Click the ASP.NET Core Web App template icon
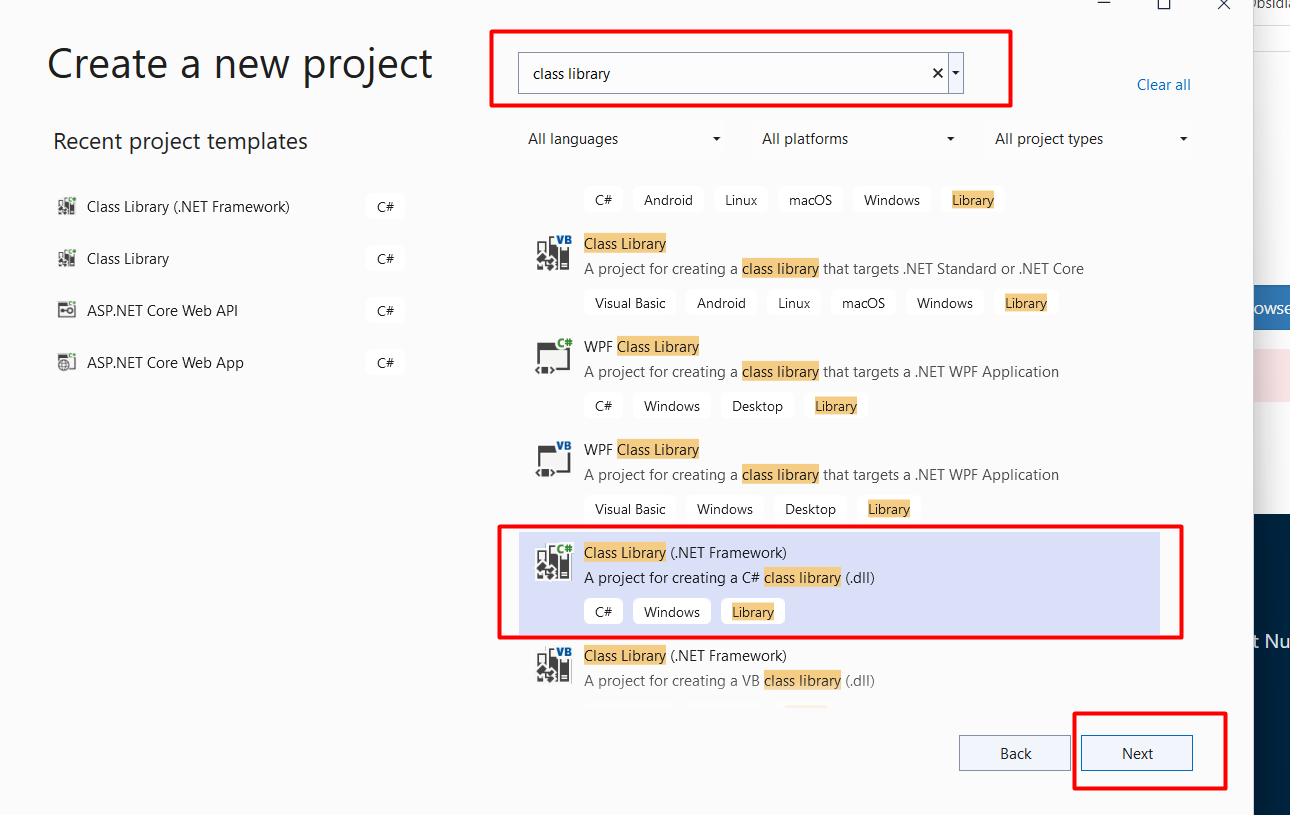Screen dimensions: 1290x815 (67, 363)
